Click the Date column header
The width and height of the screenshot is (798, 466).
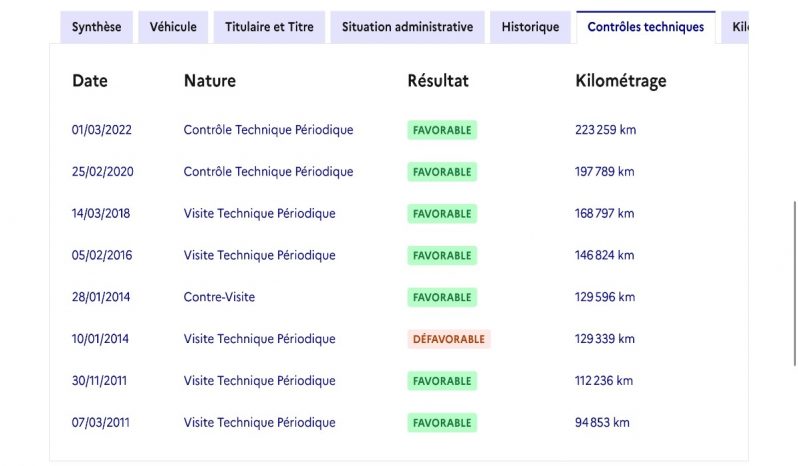(90, 81)
